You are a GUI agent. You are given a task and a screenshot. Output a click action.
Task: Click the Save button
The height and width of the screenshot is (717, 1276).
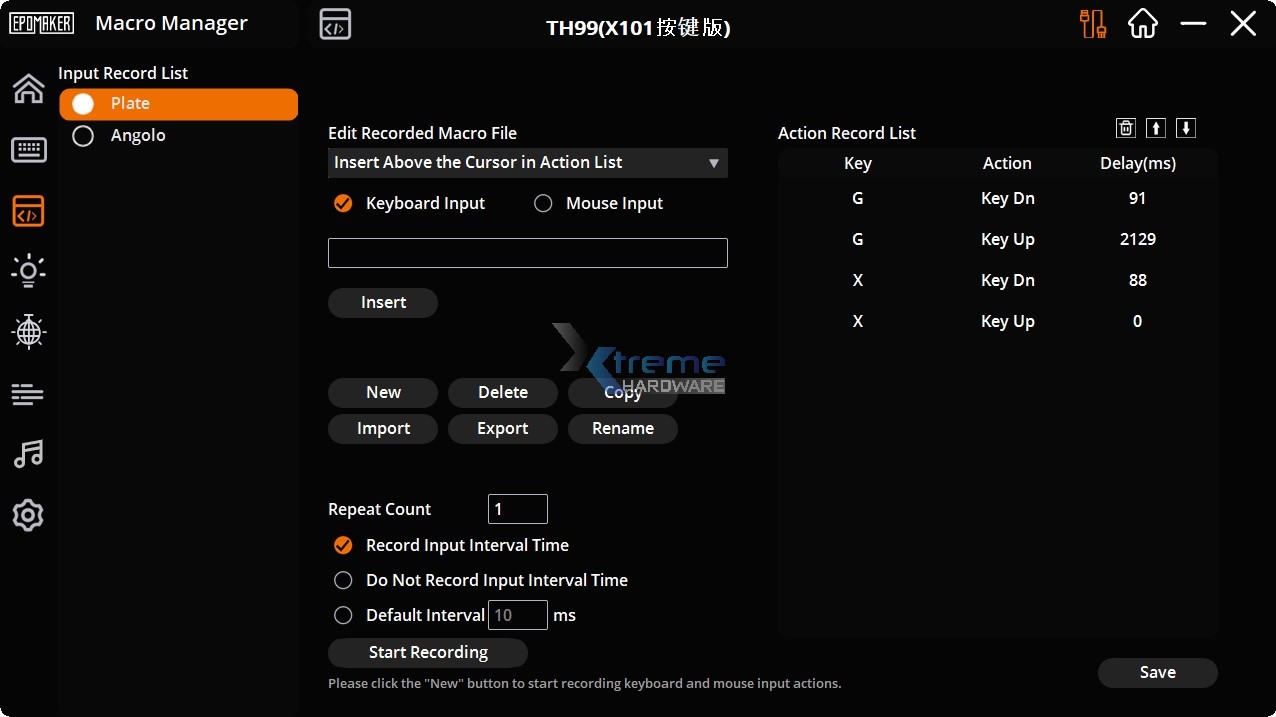[x=1157, y=672]
